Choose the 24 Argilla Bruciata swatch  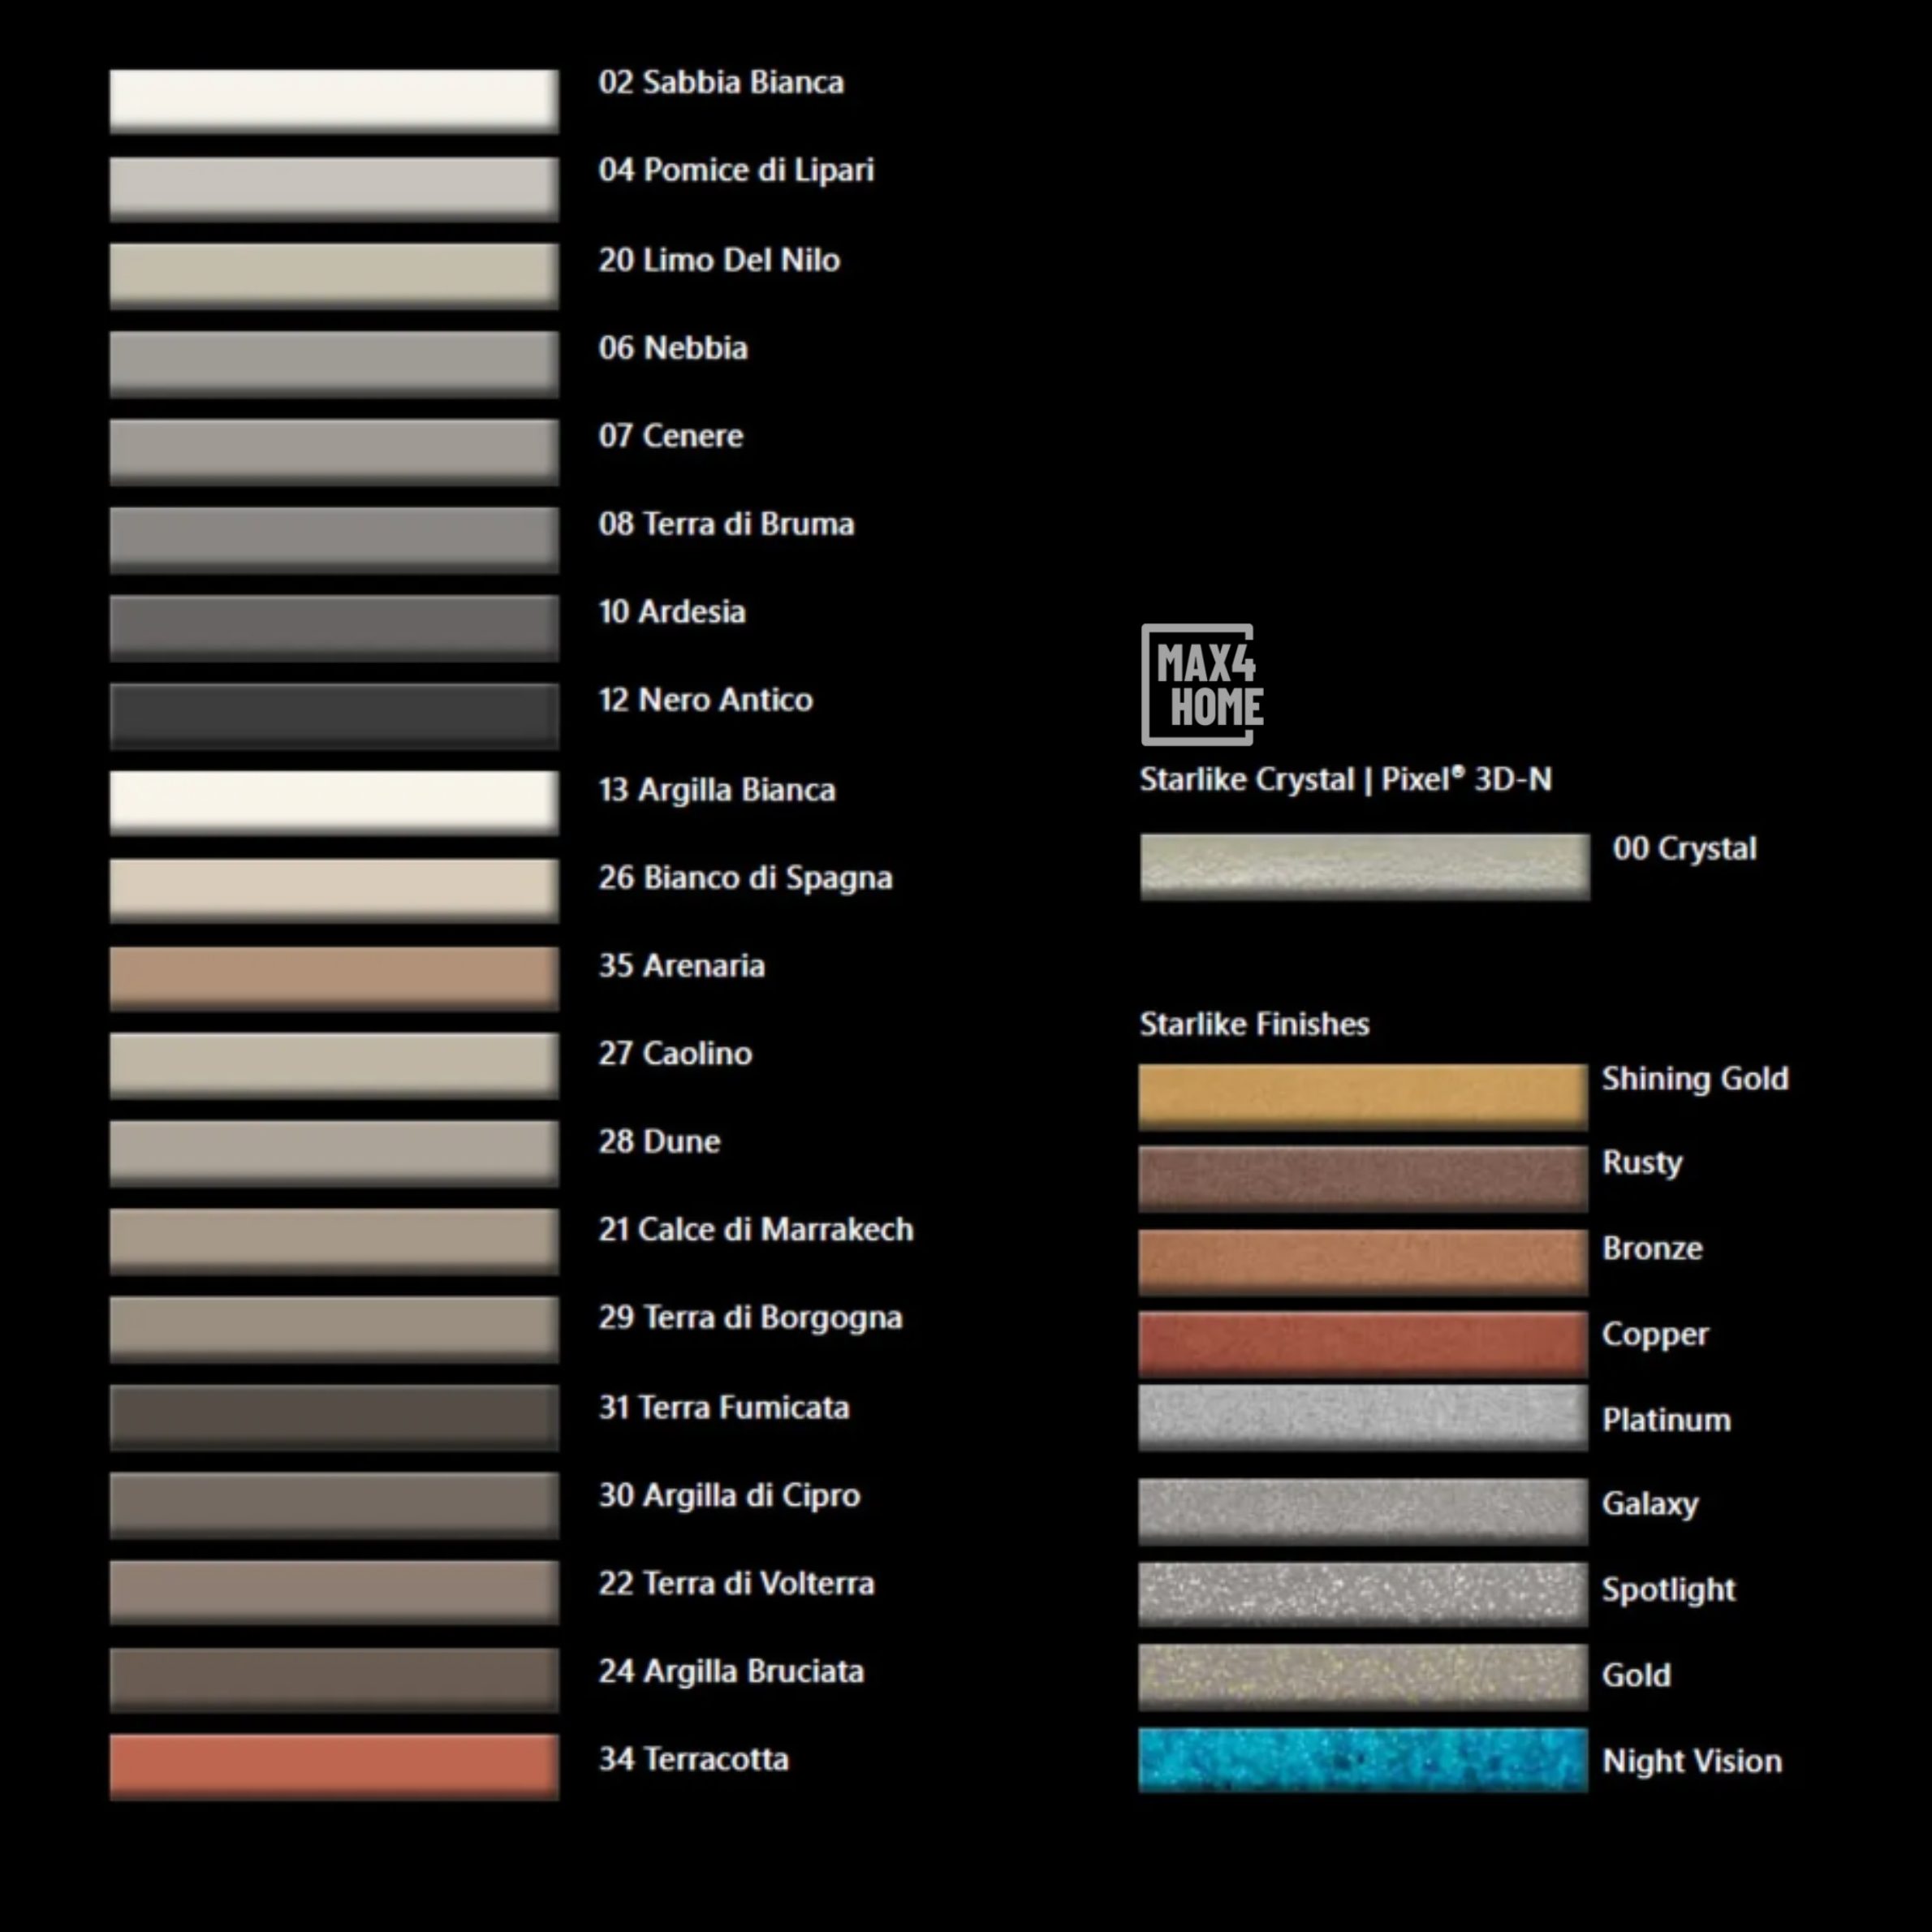pyautogui.click(x=334, y=1681)
